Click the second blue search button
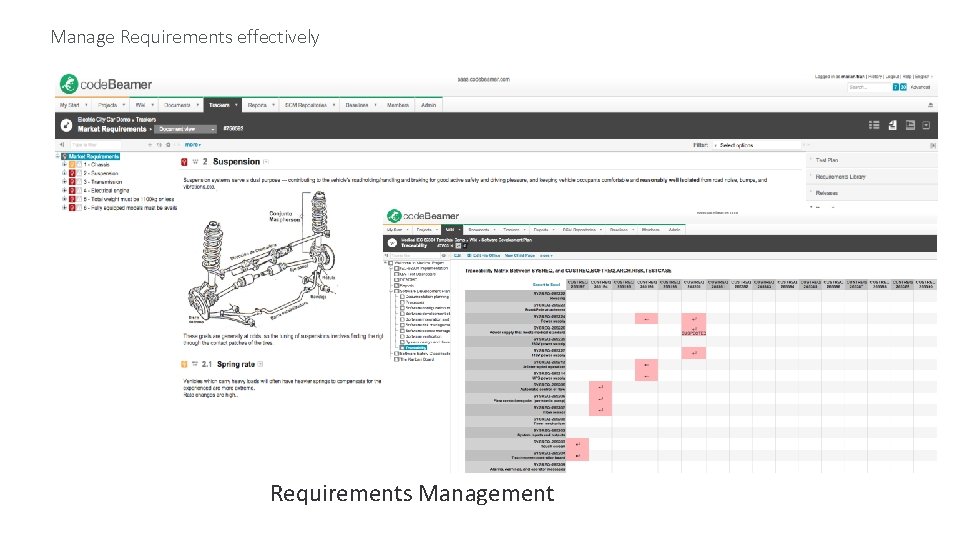This screenshot has width=960, height=540. tap(903, 88)
